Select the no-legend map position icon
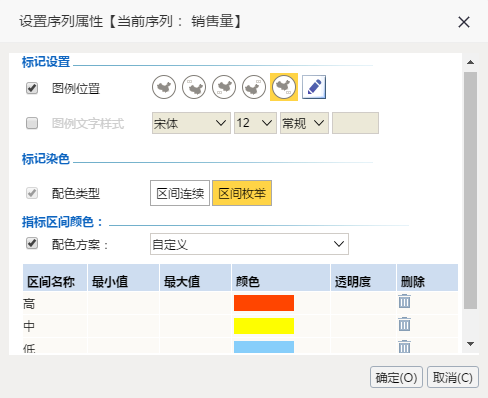This screenshot has width=488, height=398. [164, 87]
